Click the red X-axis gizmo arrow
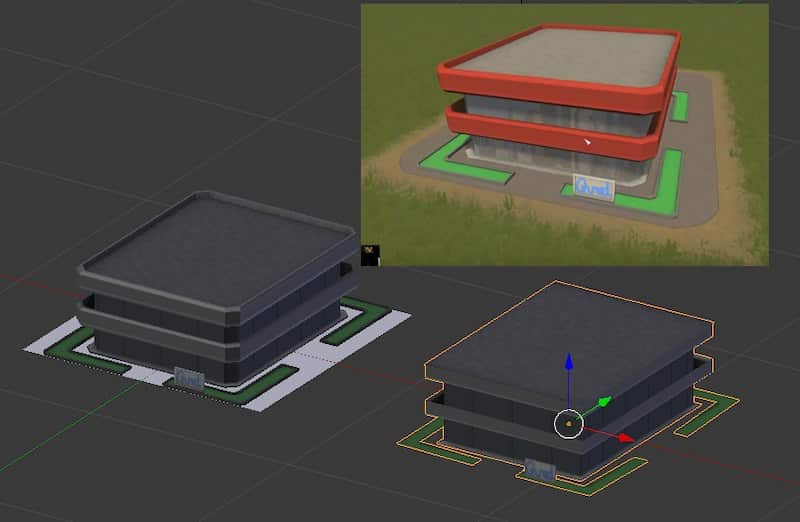Screen dimensions: 800x522 (x=625, y=437)
